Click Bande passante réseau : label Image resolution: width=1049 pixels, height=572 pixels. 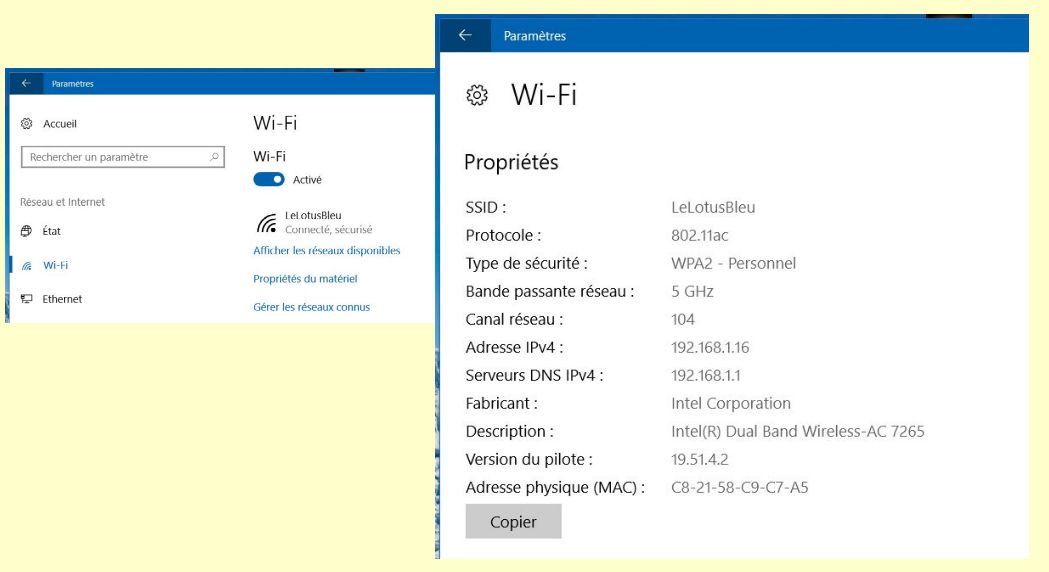[x=550, y=292]
